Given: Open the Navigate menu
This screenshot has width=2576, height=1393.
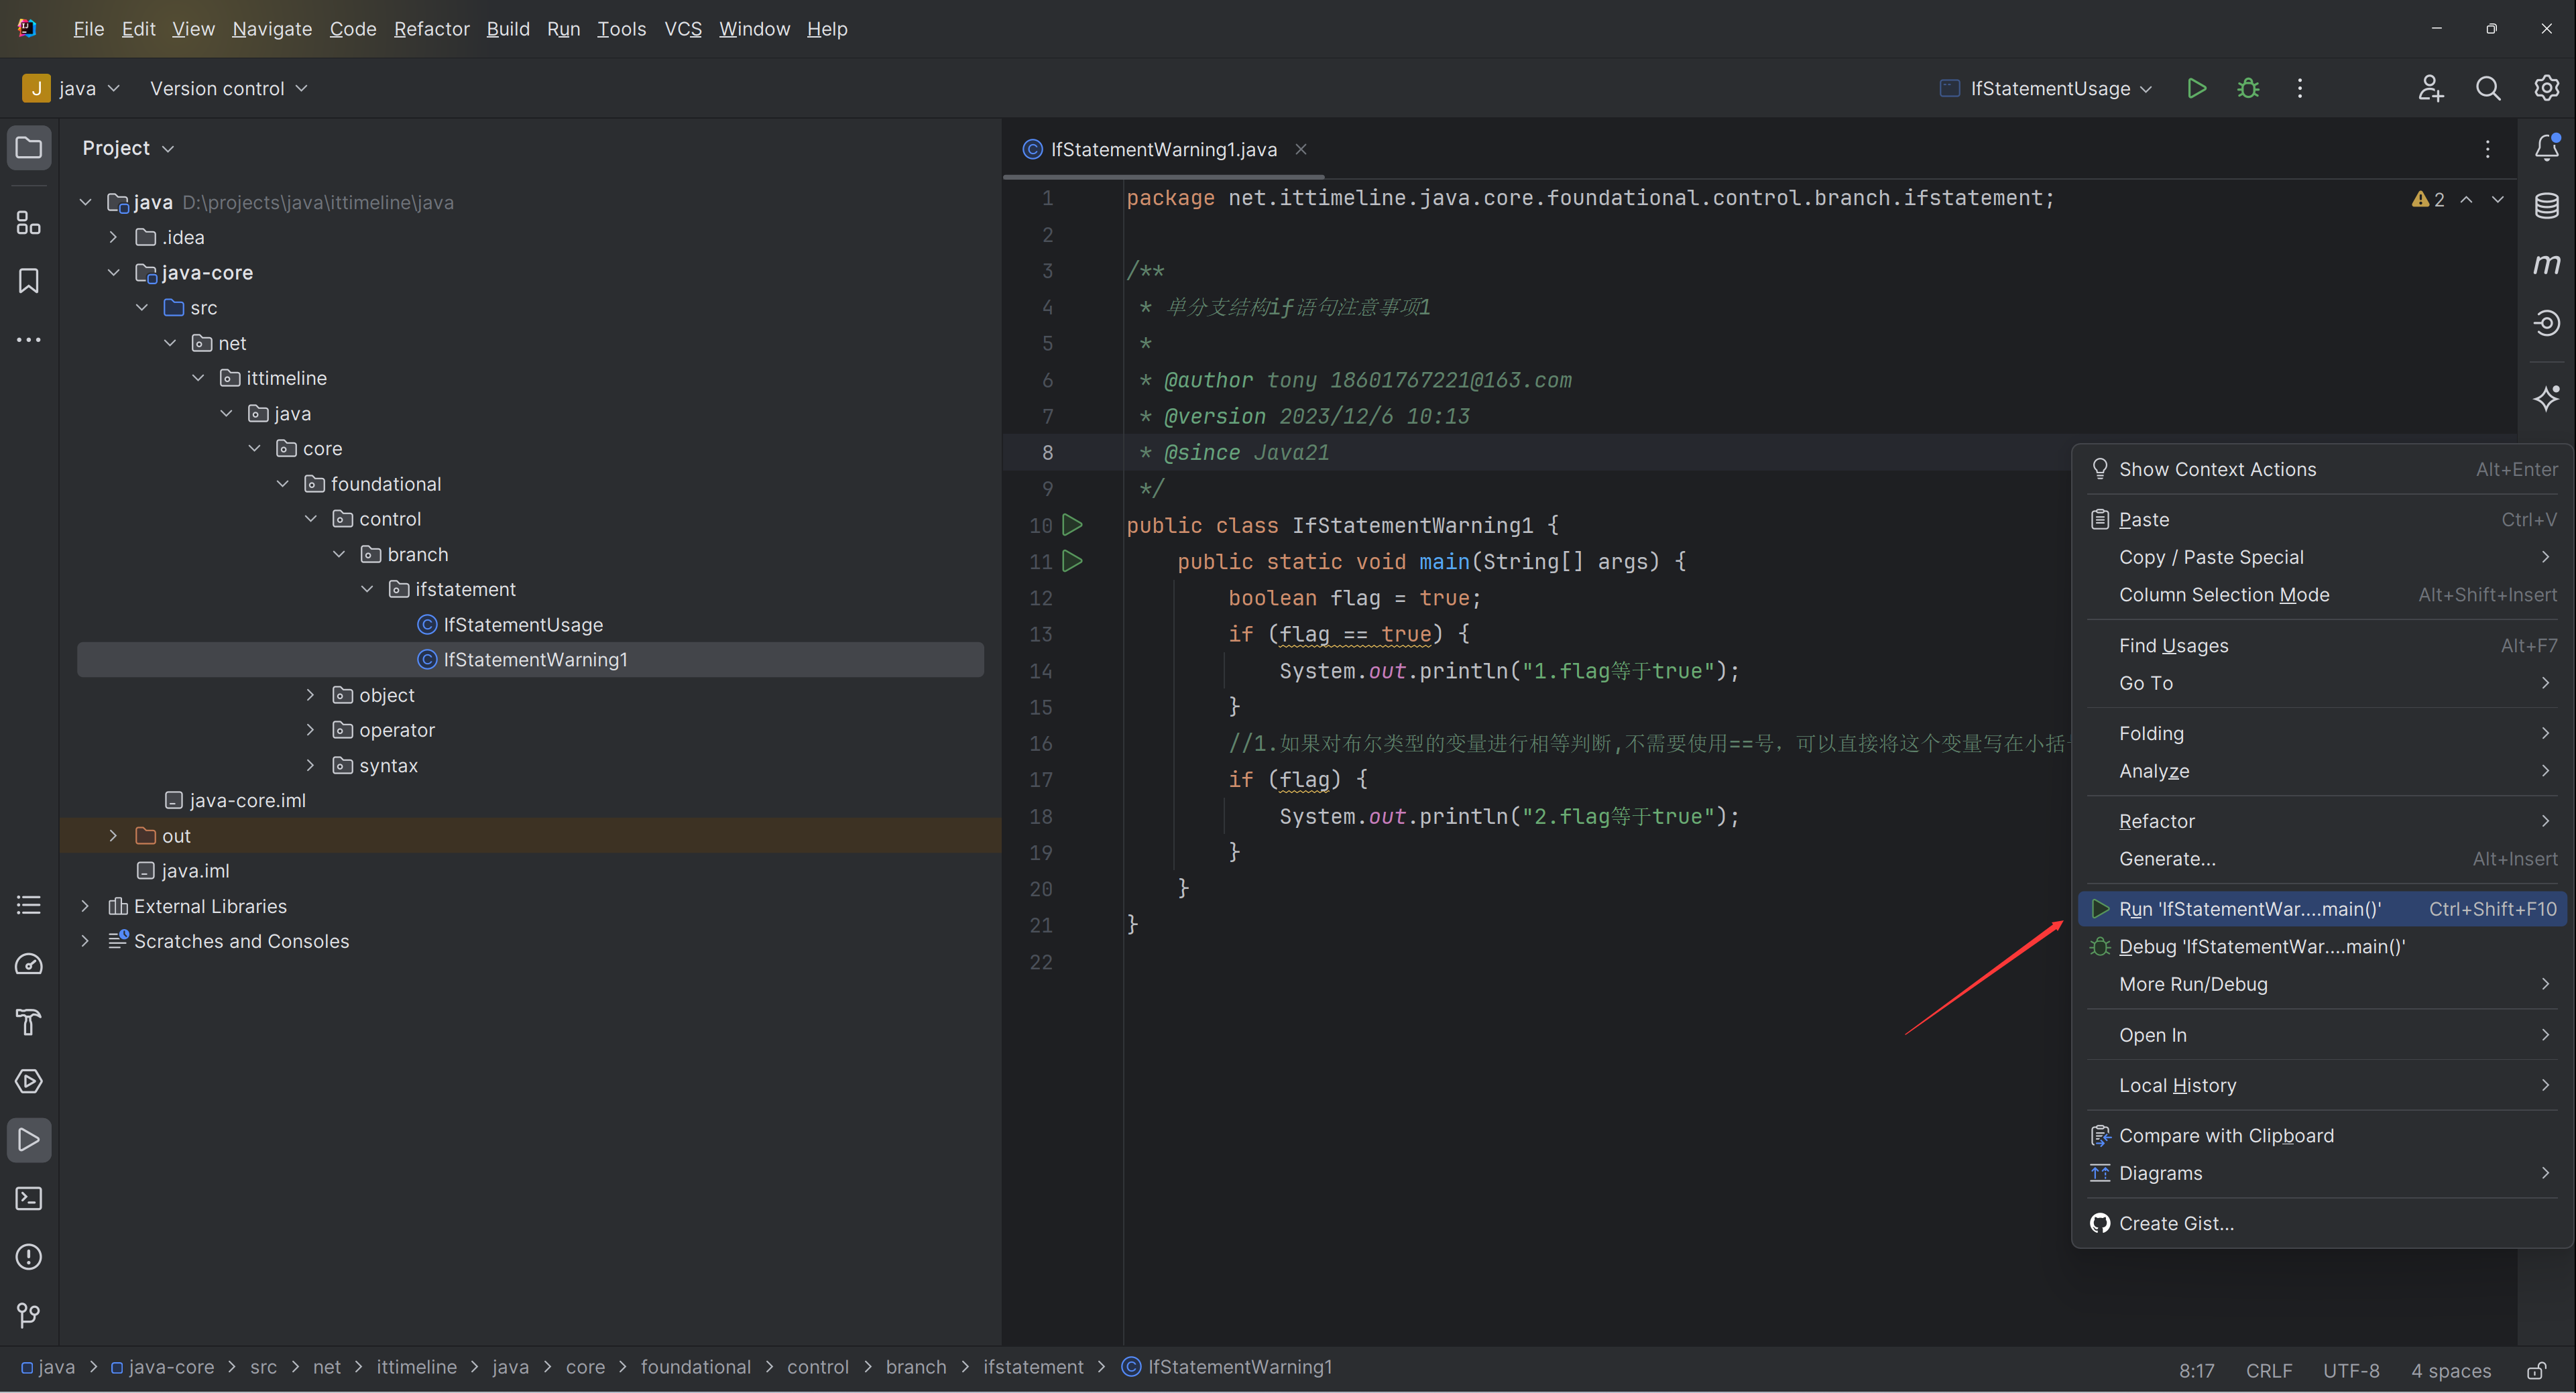Looking at the screenshot, I should tap(272, 29).
